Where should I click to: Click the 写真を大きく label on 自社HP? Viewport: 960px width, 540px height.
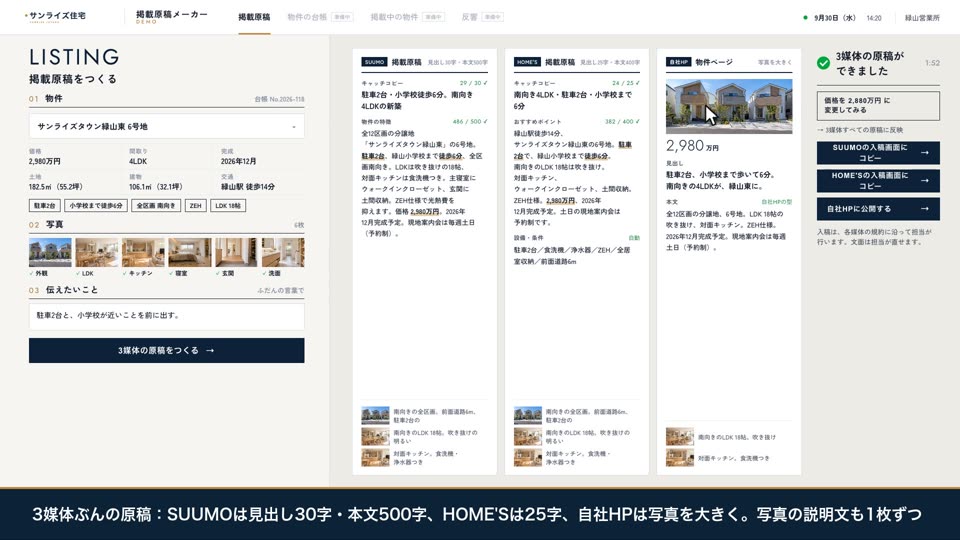(774, 62)
